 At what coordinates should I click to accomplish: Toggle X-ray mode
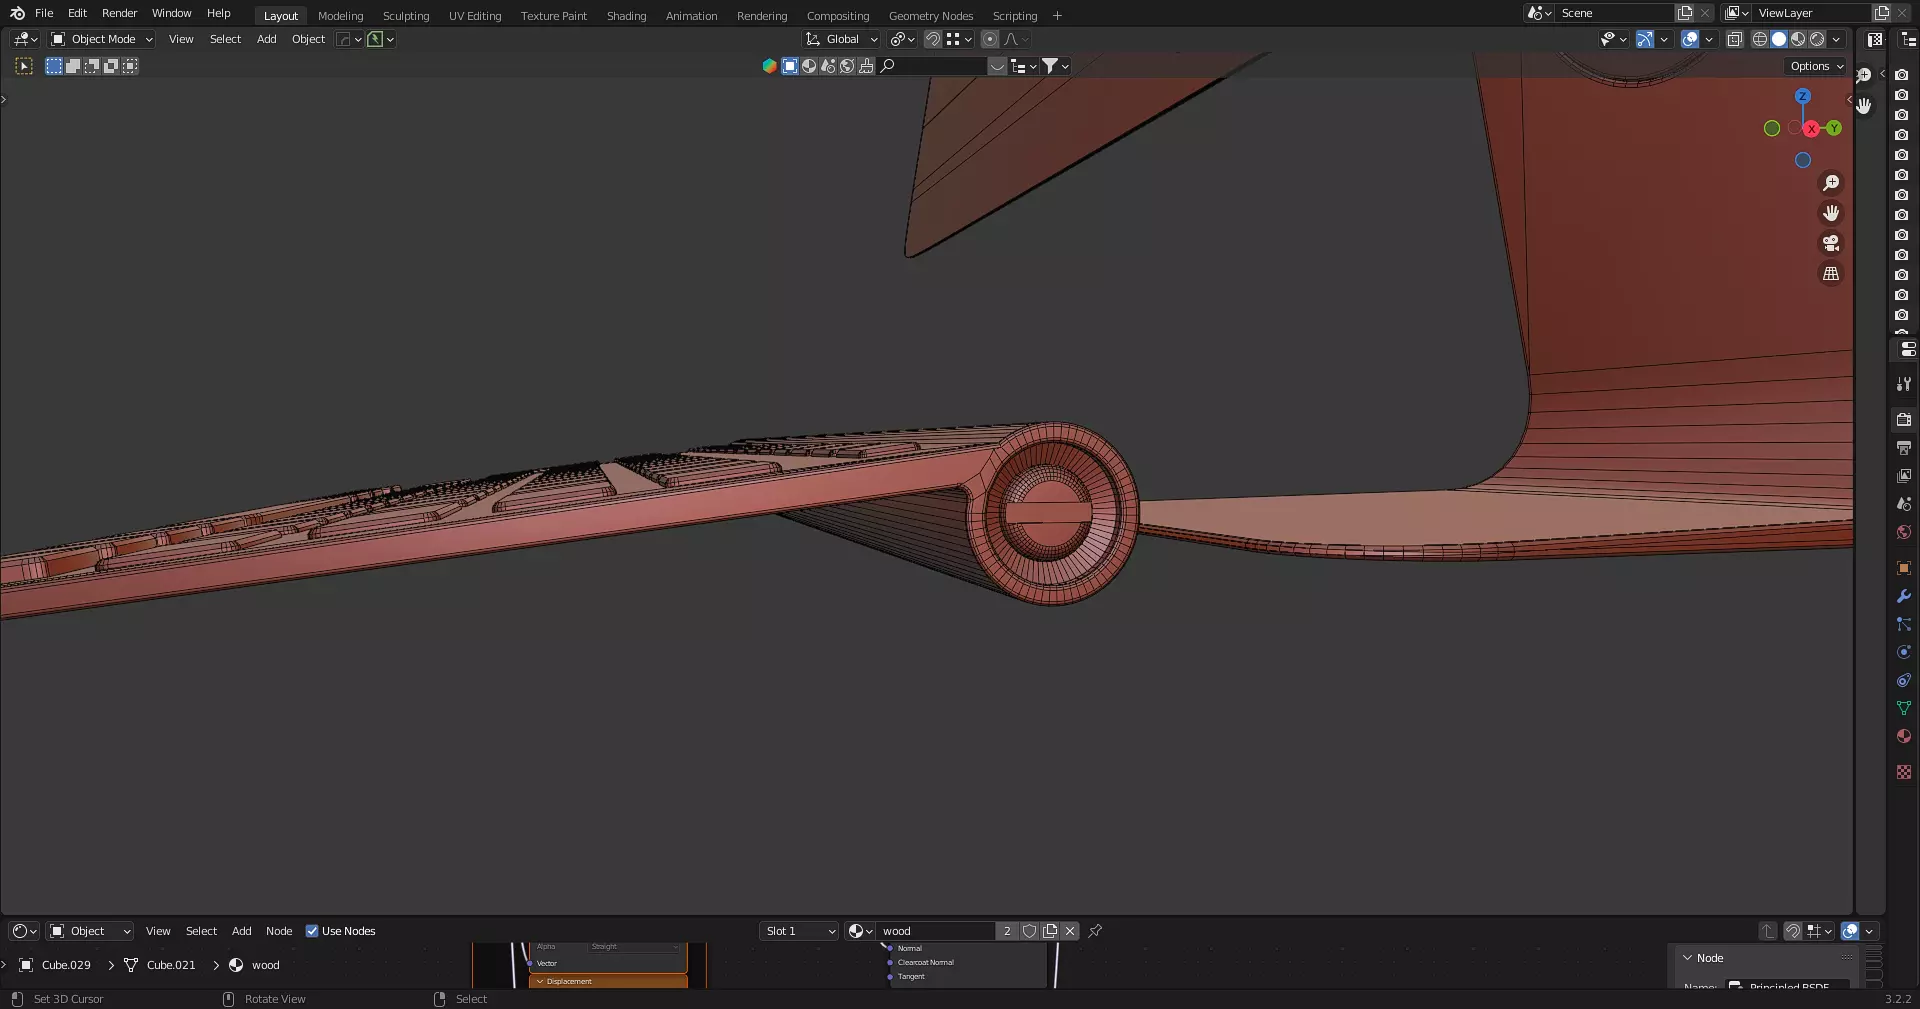(x=1735, y=39)
